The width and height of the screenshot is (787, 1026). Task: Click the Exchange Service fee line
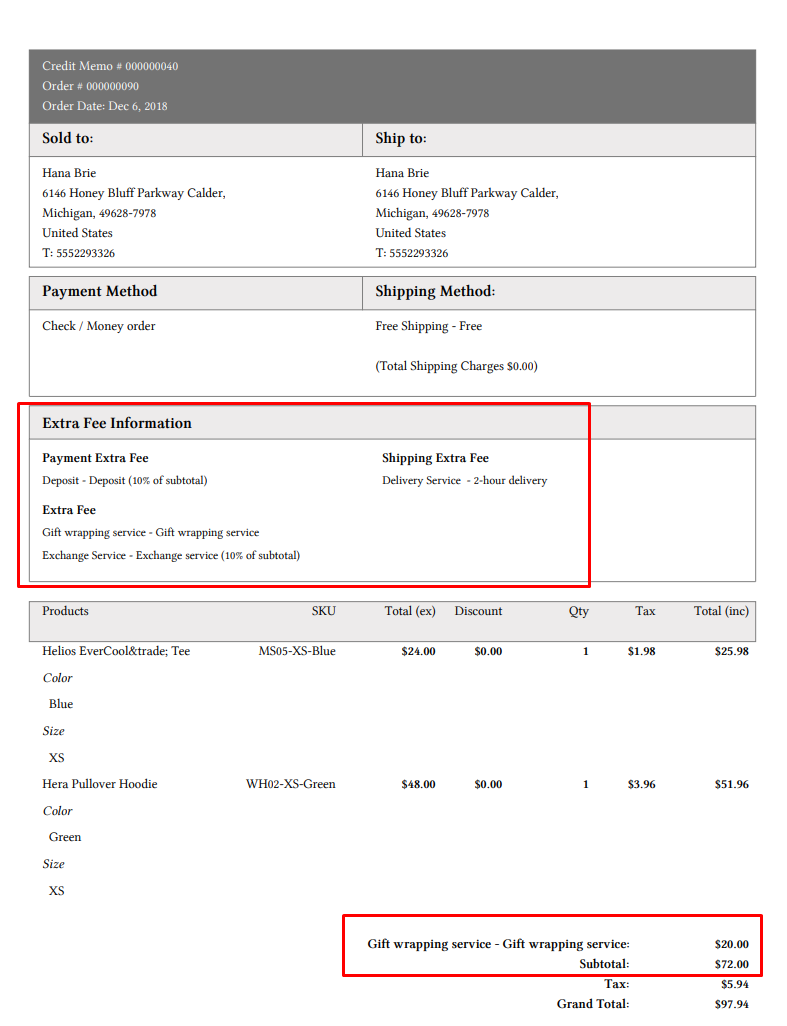click(x=170, y=555)
